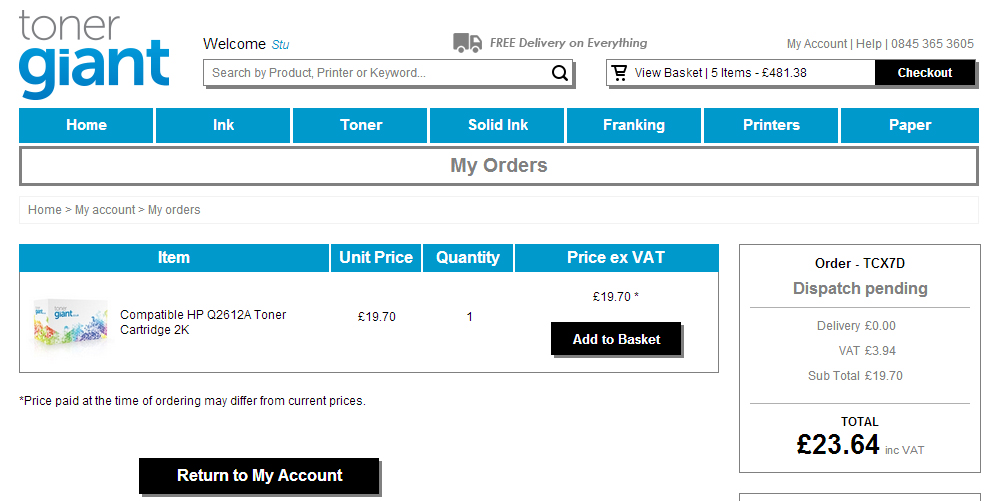The image size is (1003, 501).
Task: View Basket with 5 items link
Action: pyautogui.click(x=720, y=73)
